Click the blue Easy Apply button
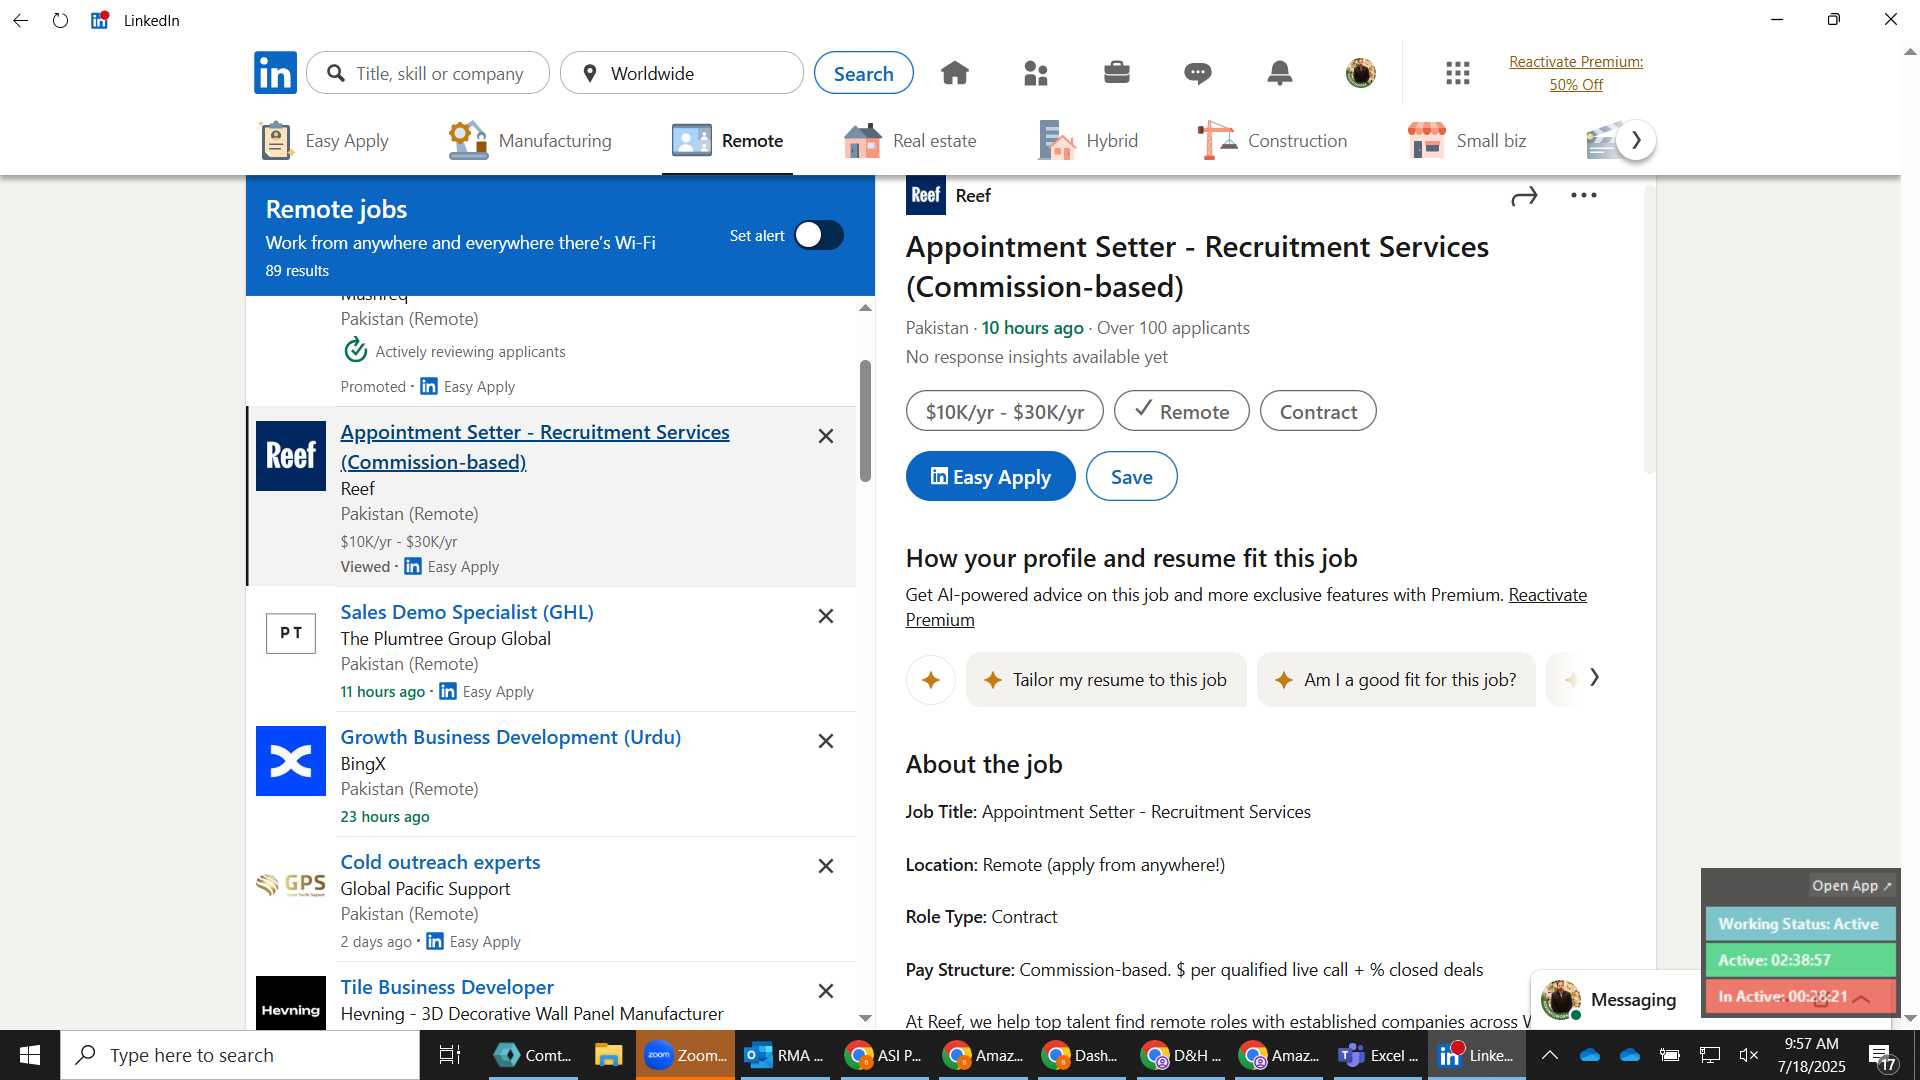1920x1080 pixels. [x=990, y=477]
